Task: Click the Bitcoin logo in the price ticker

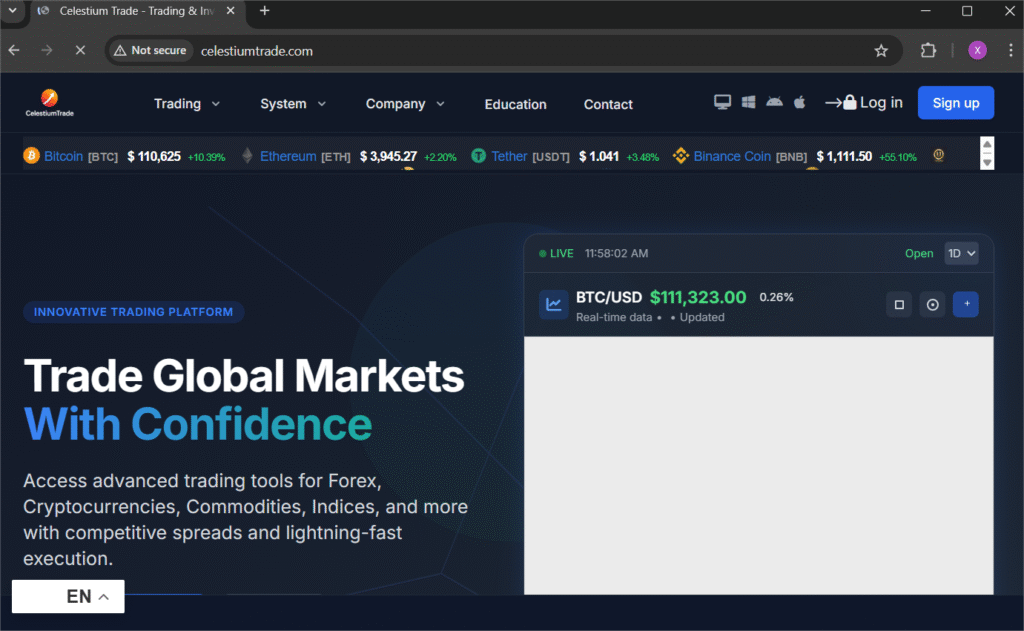Action: coord(32,156)
